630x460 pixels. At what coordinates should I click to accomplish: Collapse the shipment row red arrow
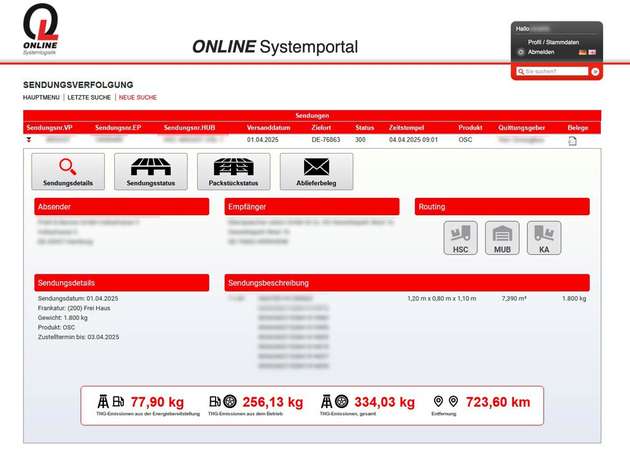tap(29, 140)
